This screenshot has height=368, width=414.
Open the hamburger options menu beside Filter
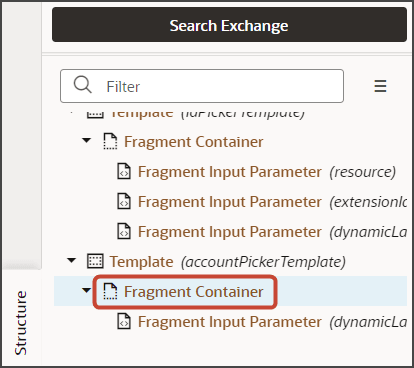380,86
